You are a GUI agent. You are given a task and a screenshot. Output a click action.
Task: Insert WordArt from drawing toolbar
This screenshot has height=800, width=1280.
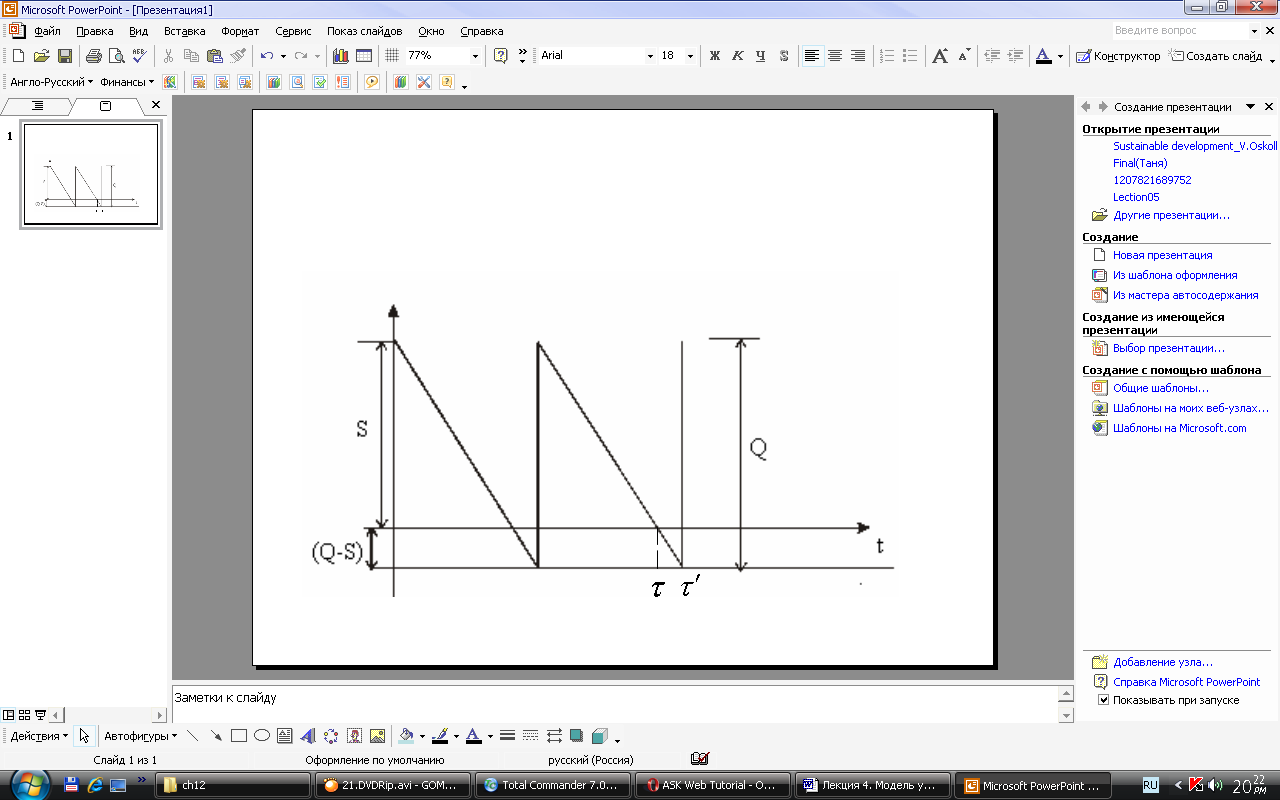[x=308, y=736]
